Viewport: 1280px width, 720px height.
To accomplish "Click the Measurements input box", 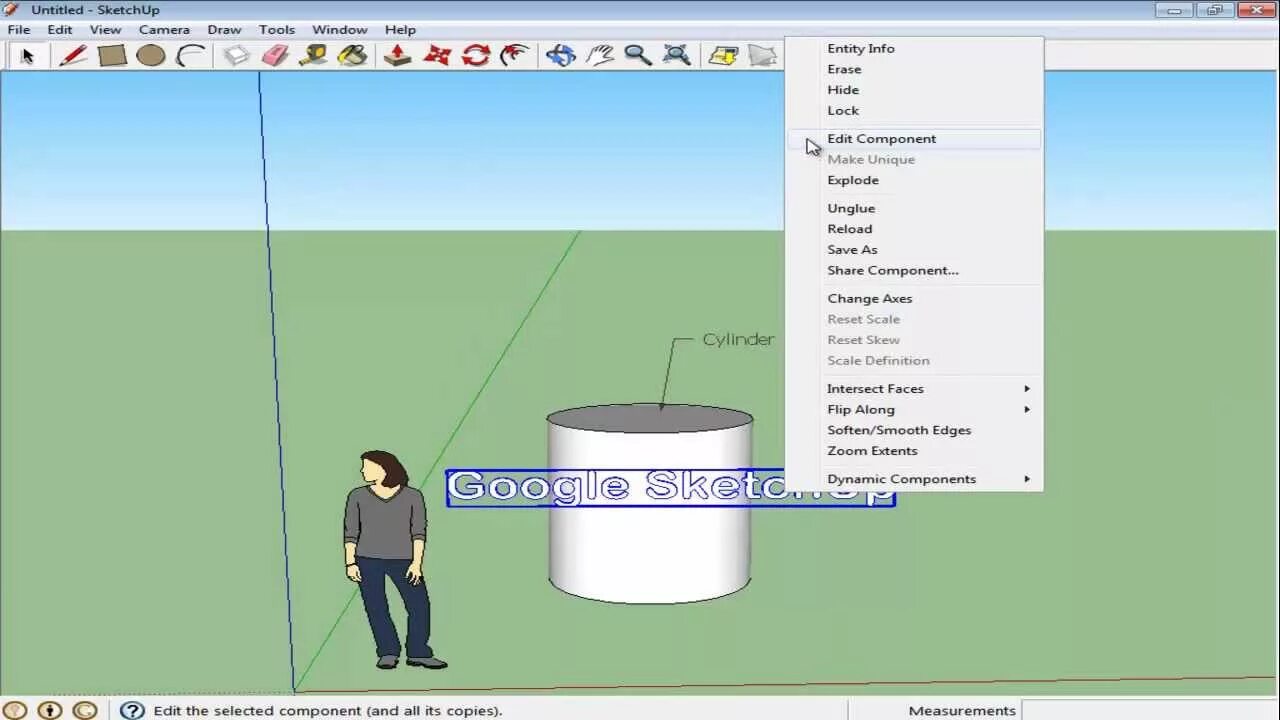I will [x=1150, y=710].
